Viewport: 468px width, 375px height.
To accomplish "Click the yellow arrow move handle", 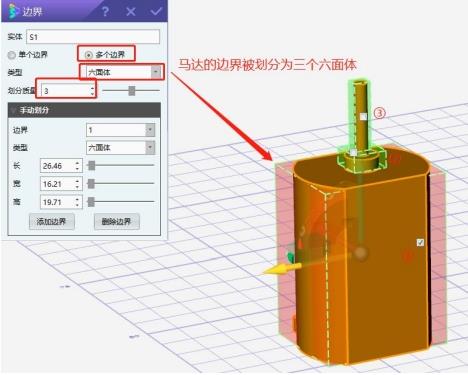I will tap(282, 268).
